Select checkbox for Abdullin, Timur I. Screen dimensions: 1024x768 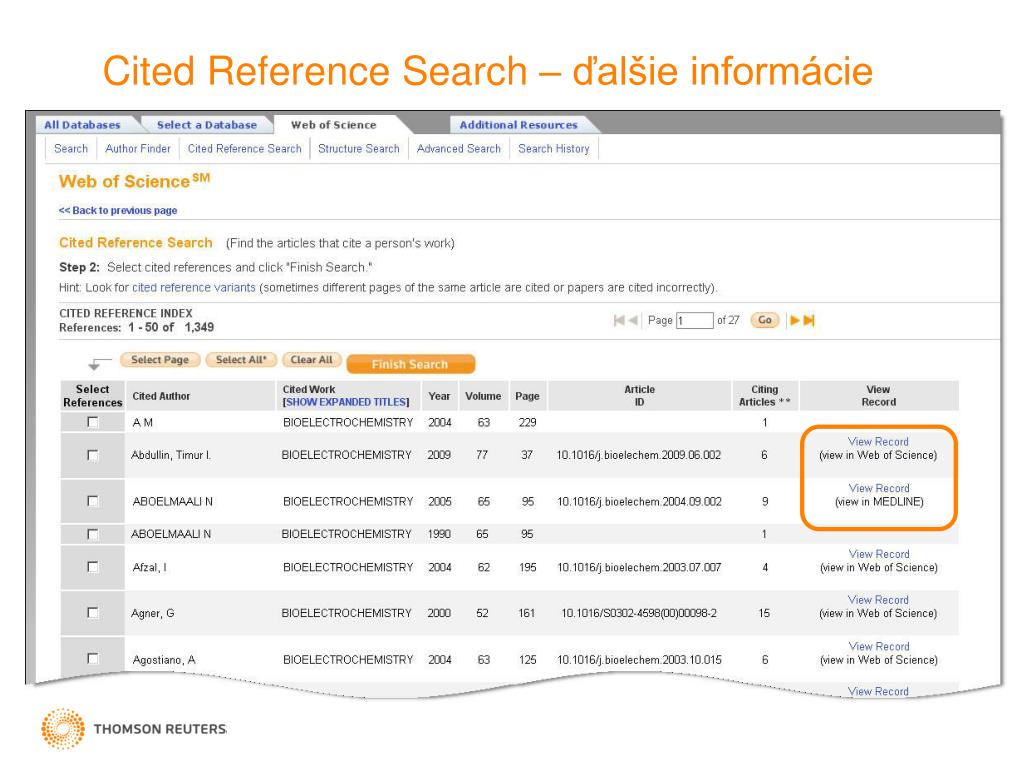click(x=93, y=455)
